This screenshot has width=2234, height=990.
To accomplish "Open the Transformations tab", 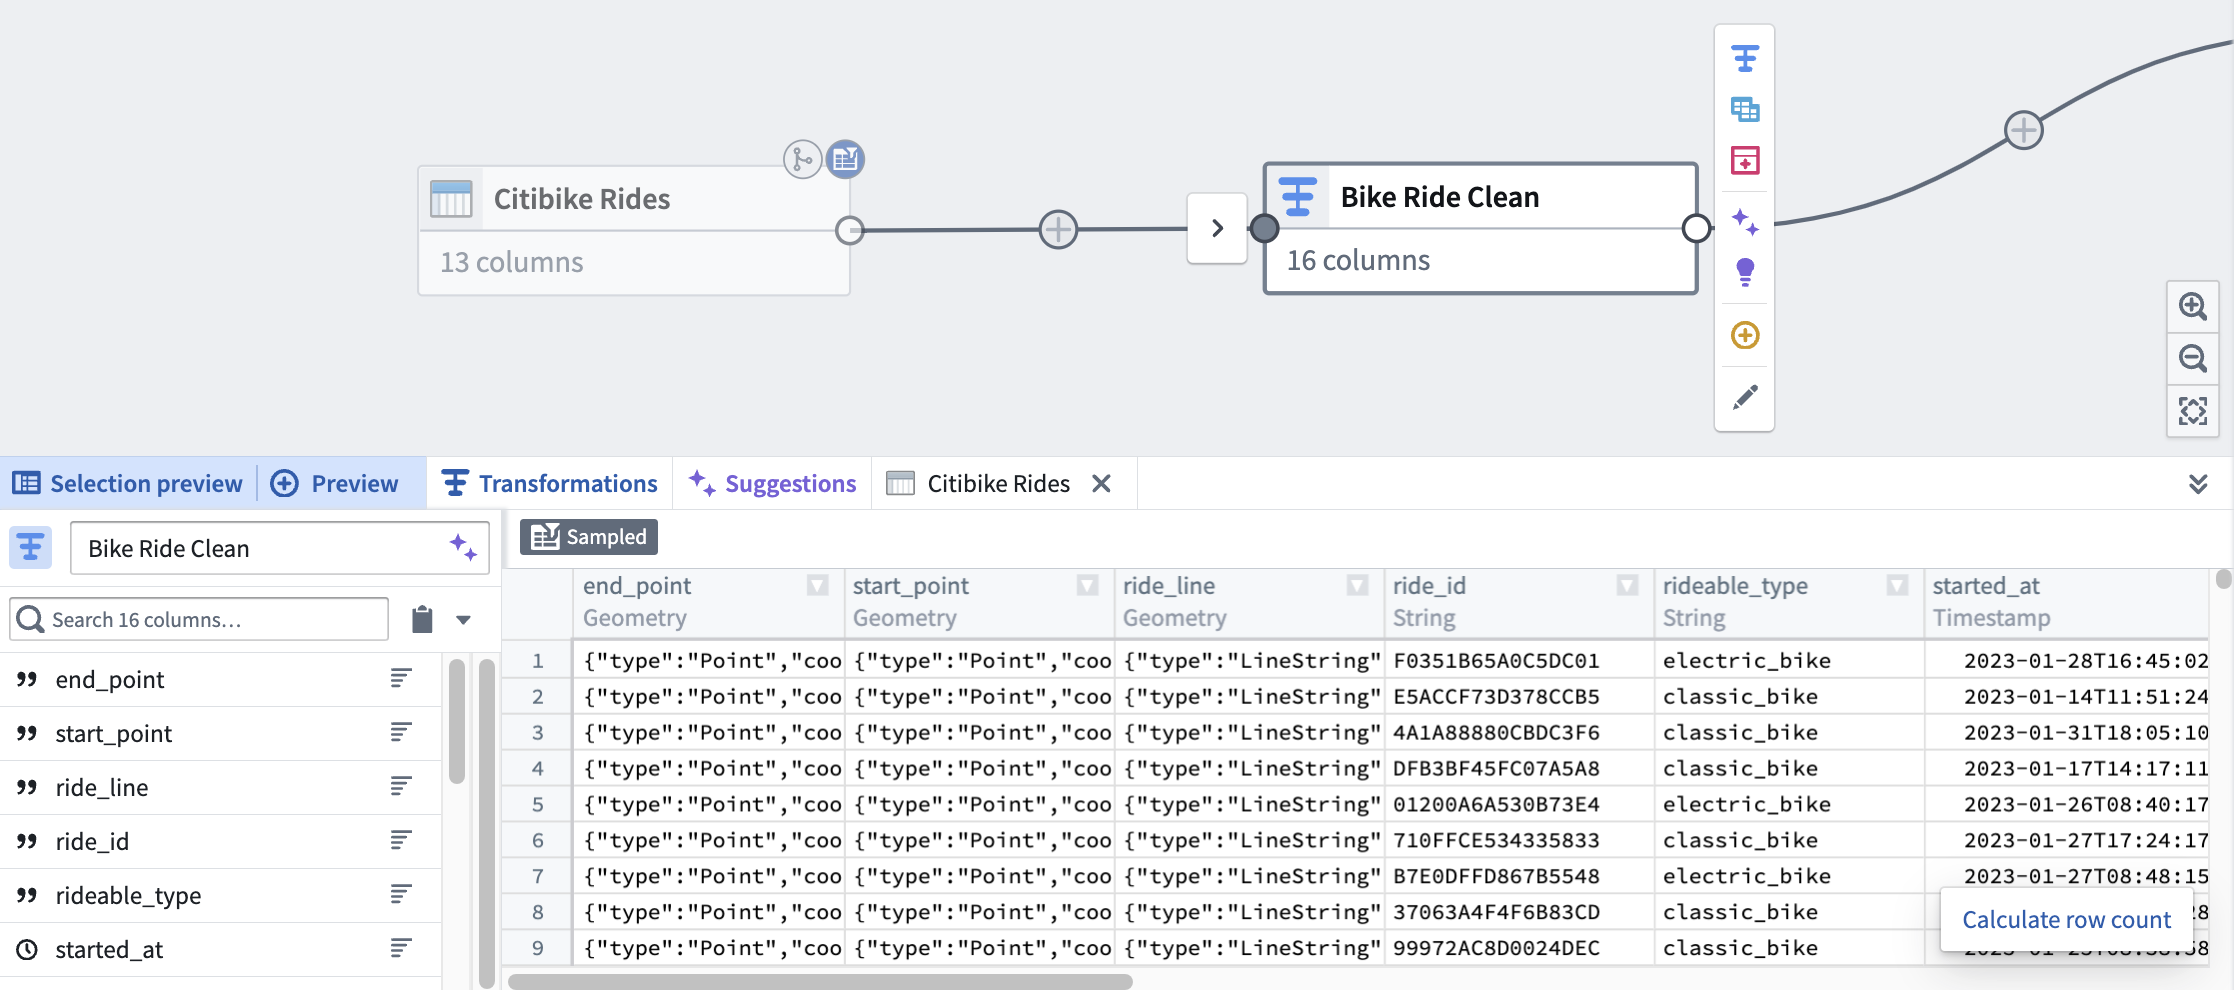I will click(550, 484).
